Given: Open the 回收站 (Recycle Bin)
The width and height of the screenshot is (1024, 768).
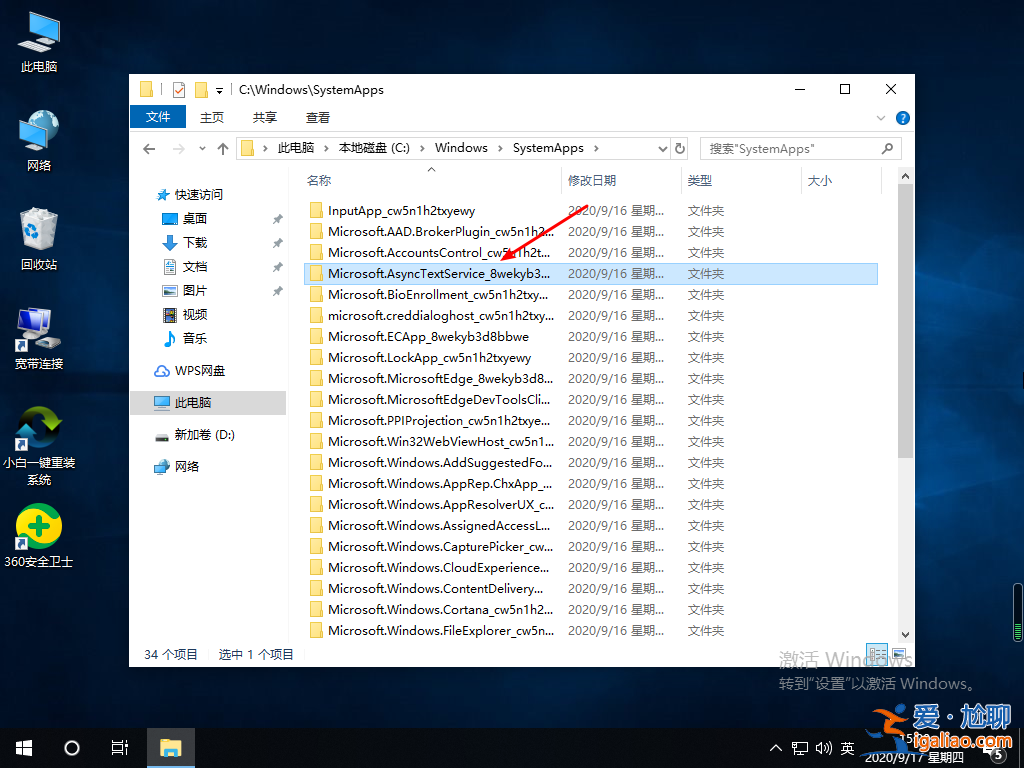Looking at the screenshot, I should point(37,237).
